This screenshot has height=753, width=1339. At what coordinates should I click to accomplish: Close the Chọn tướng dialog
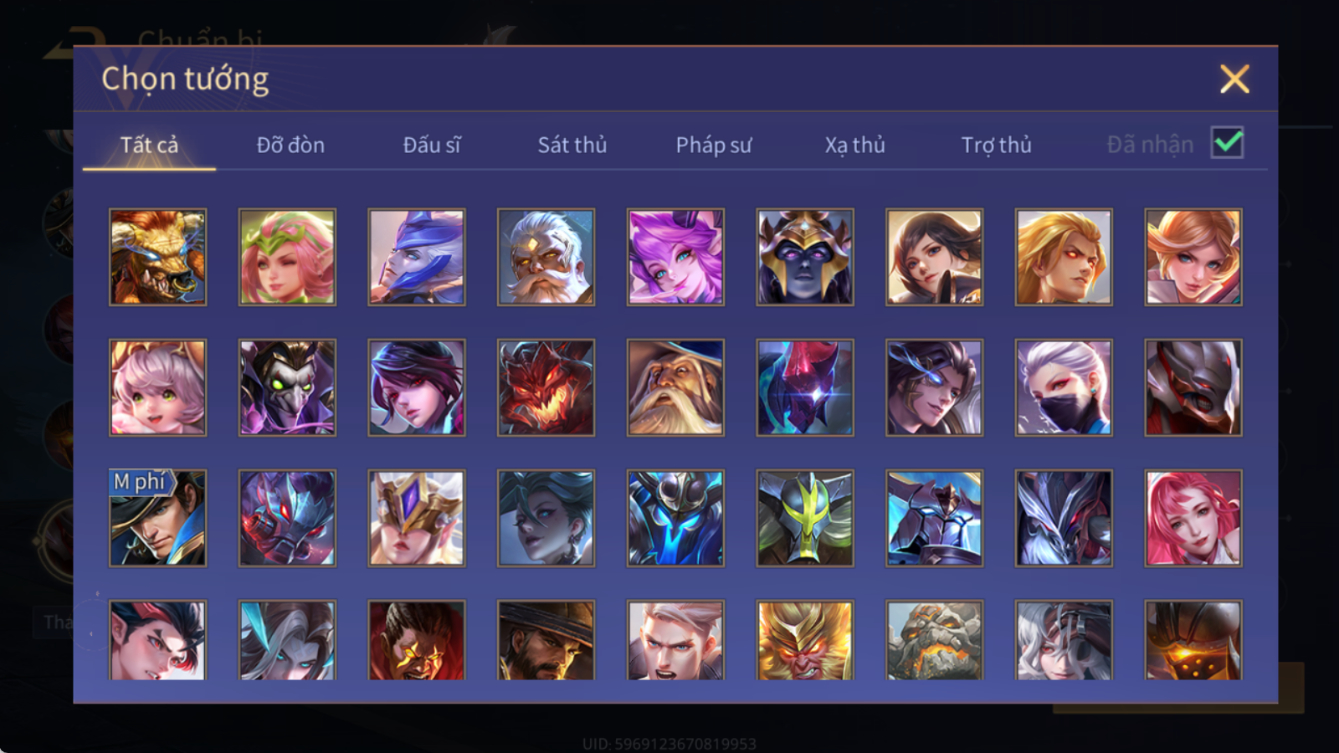[1234, 79]
